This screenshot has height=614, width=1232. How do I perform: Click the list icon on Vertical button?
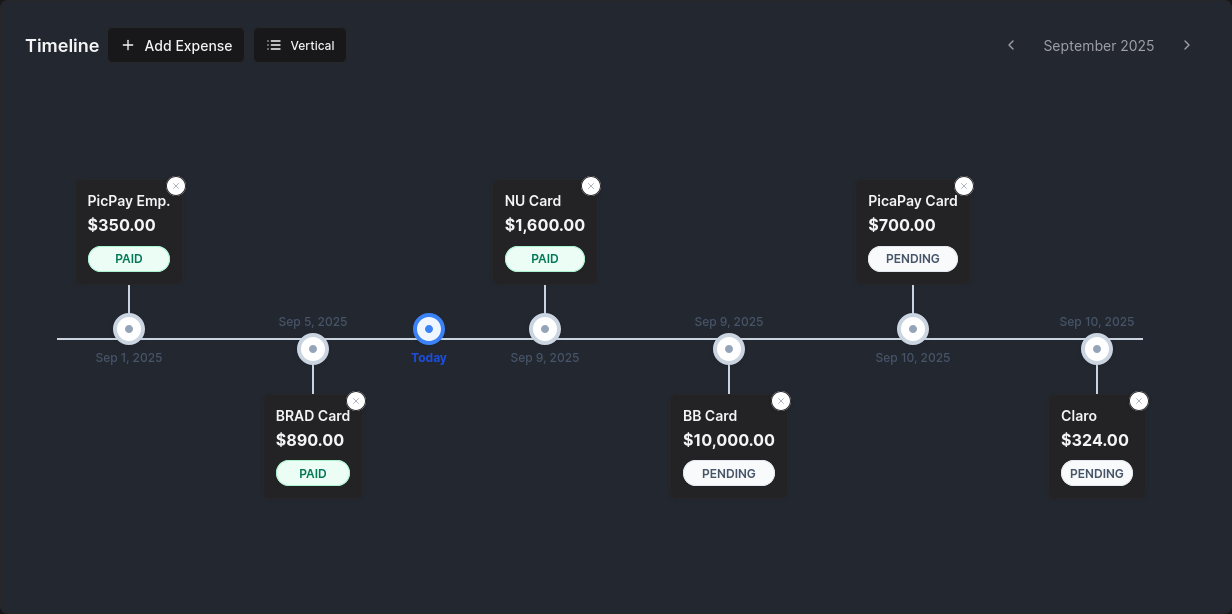click(x=272, y=45)
